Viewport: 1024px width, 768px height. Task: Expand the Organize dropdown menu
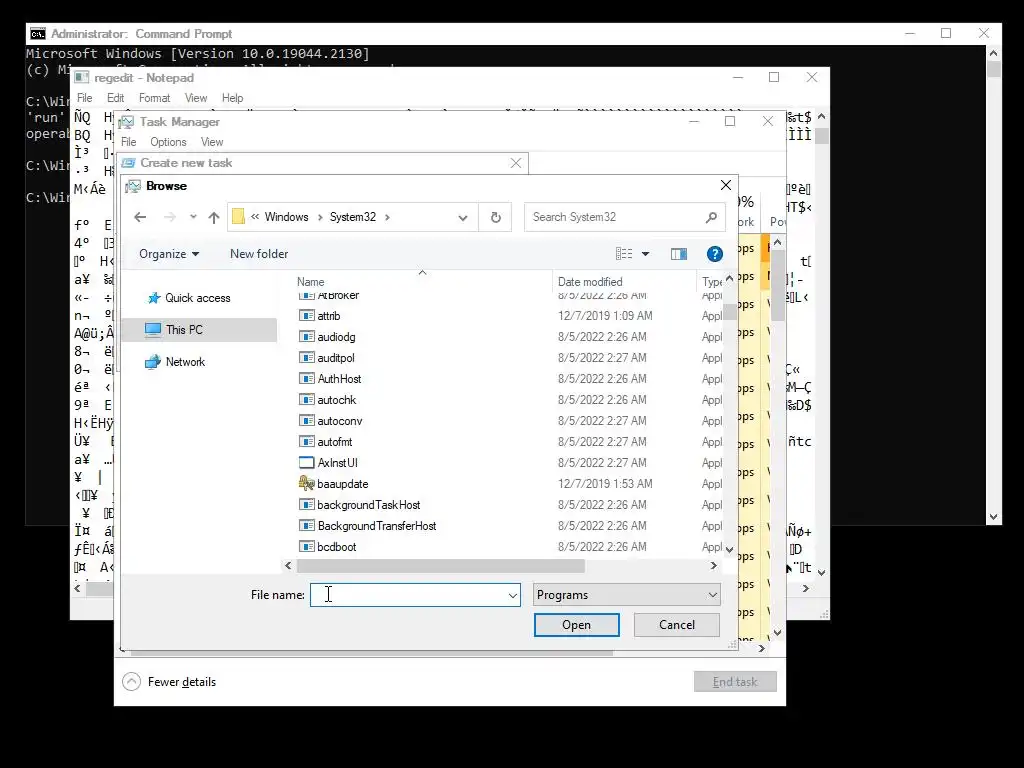(x=169, y=254)
